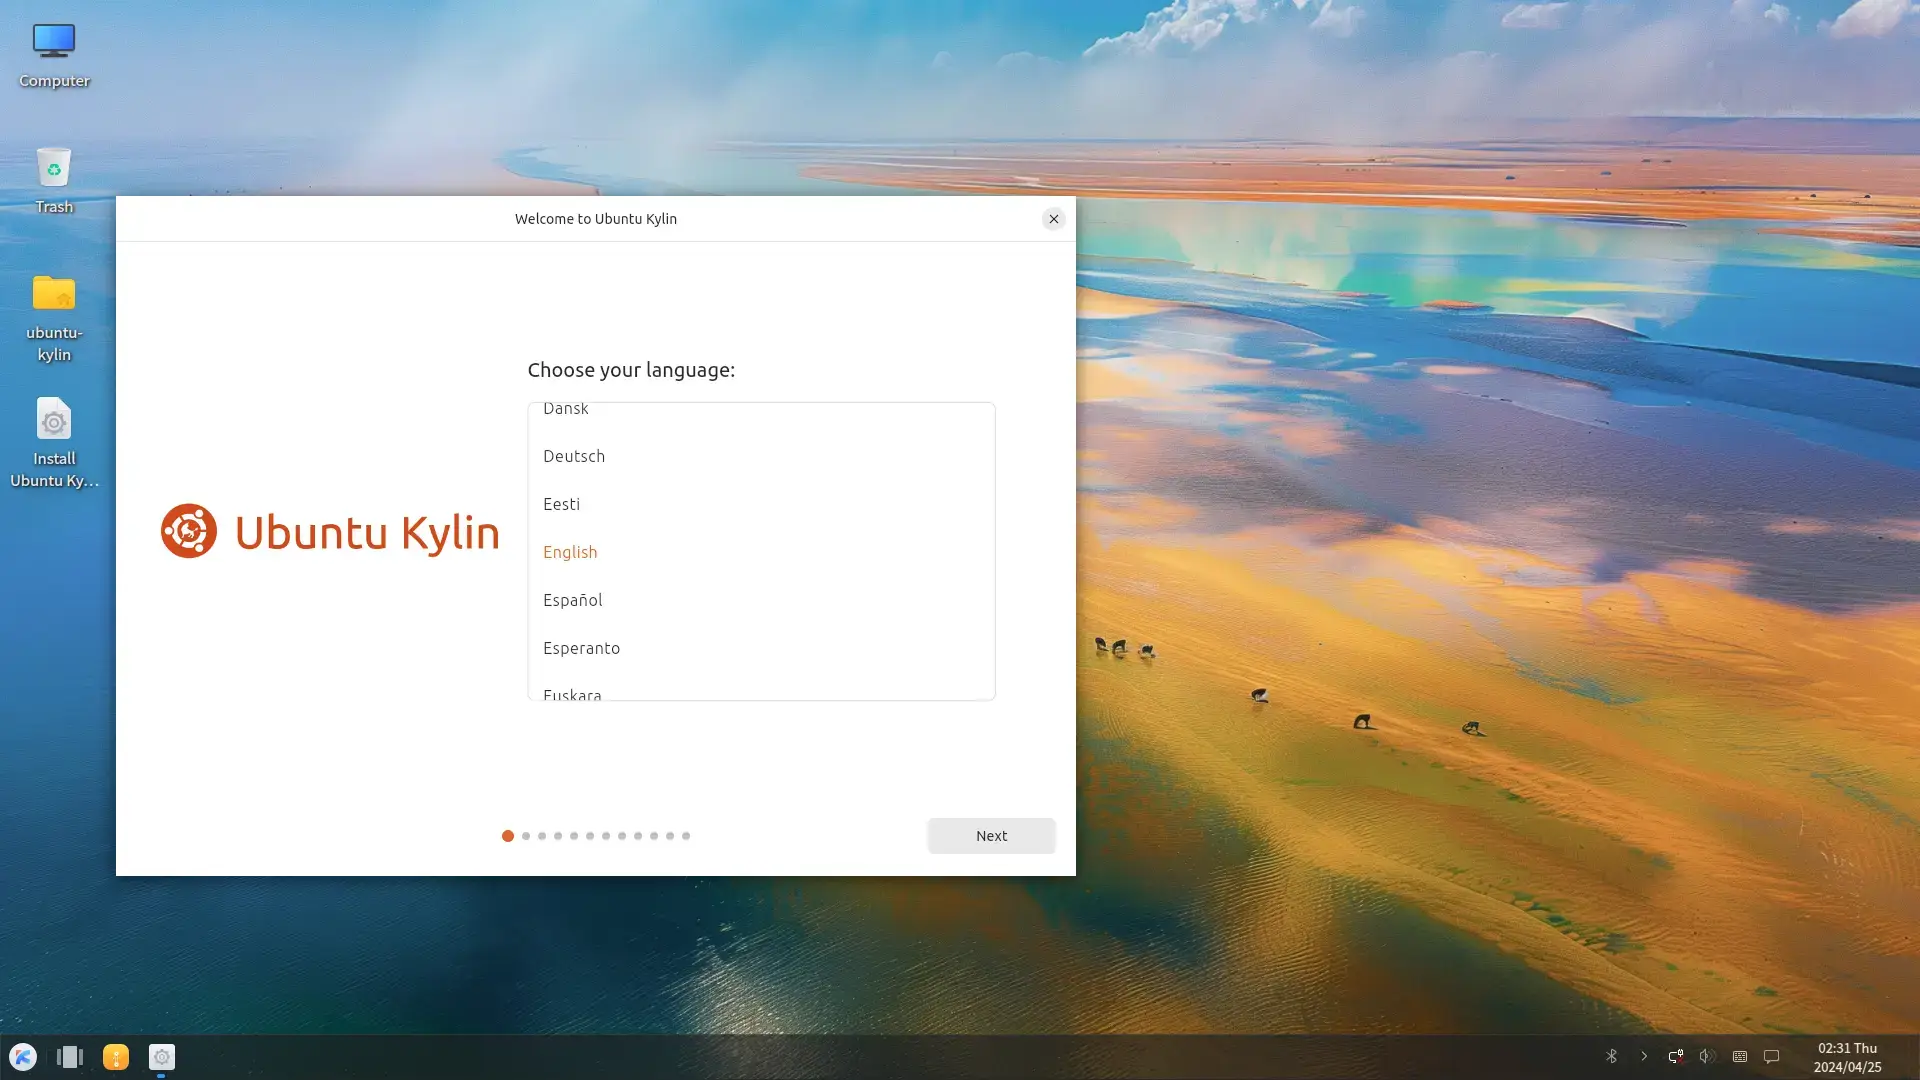Expand the hidden tray icons arrow
The height and width of the screenshot is (1080, 1920).
pyautogui.click(x=1643, y=1056)
